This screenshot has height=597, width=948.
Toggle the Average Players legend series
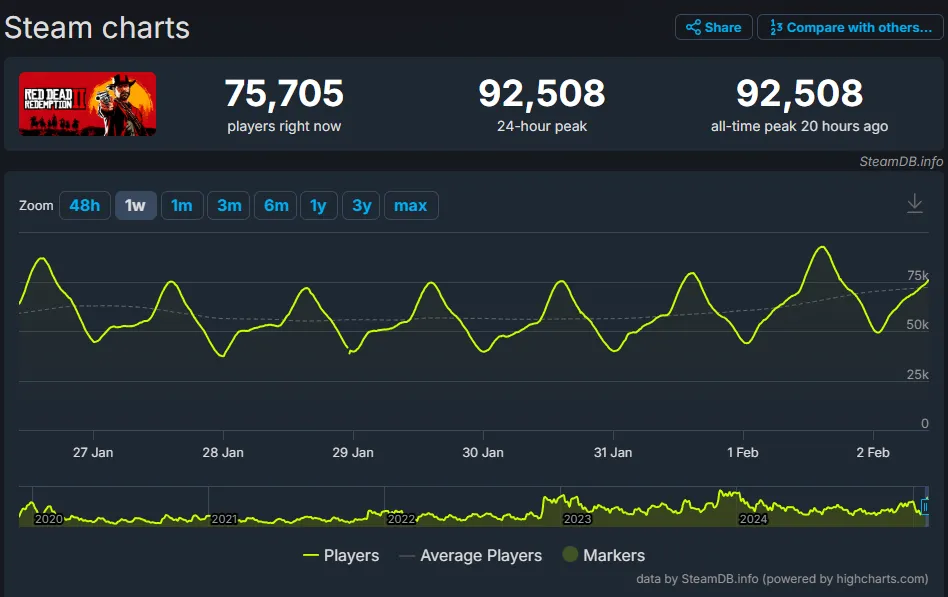coord(470,555)
